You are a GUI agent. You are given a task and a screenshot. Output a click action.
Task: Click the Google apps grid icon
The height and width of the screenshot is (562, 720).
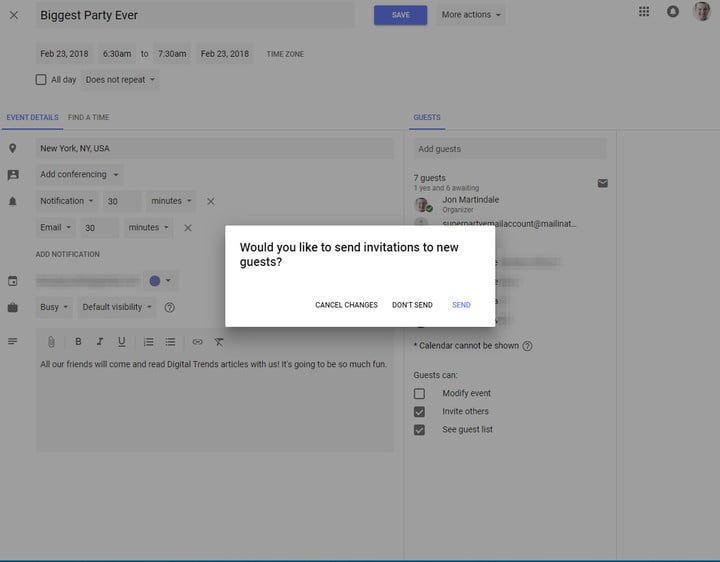click(x=644, y=12)
